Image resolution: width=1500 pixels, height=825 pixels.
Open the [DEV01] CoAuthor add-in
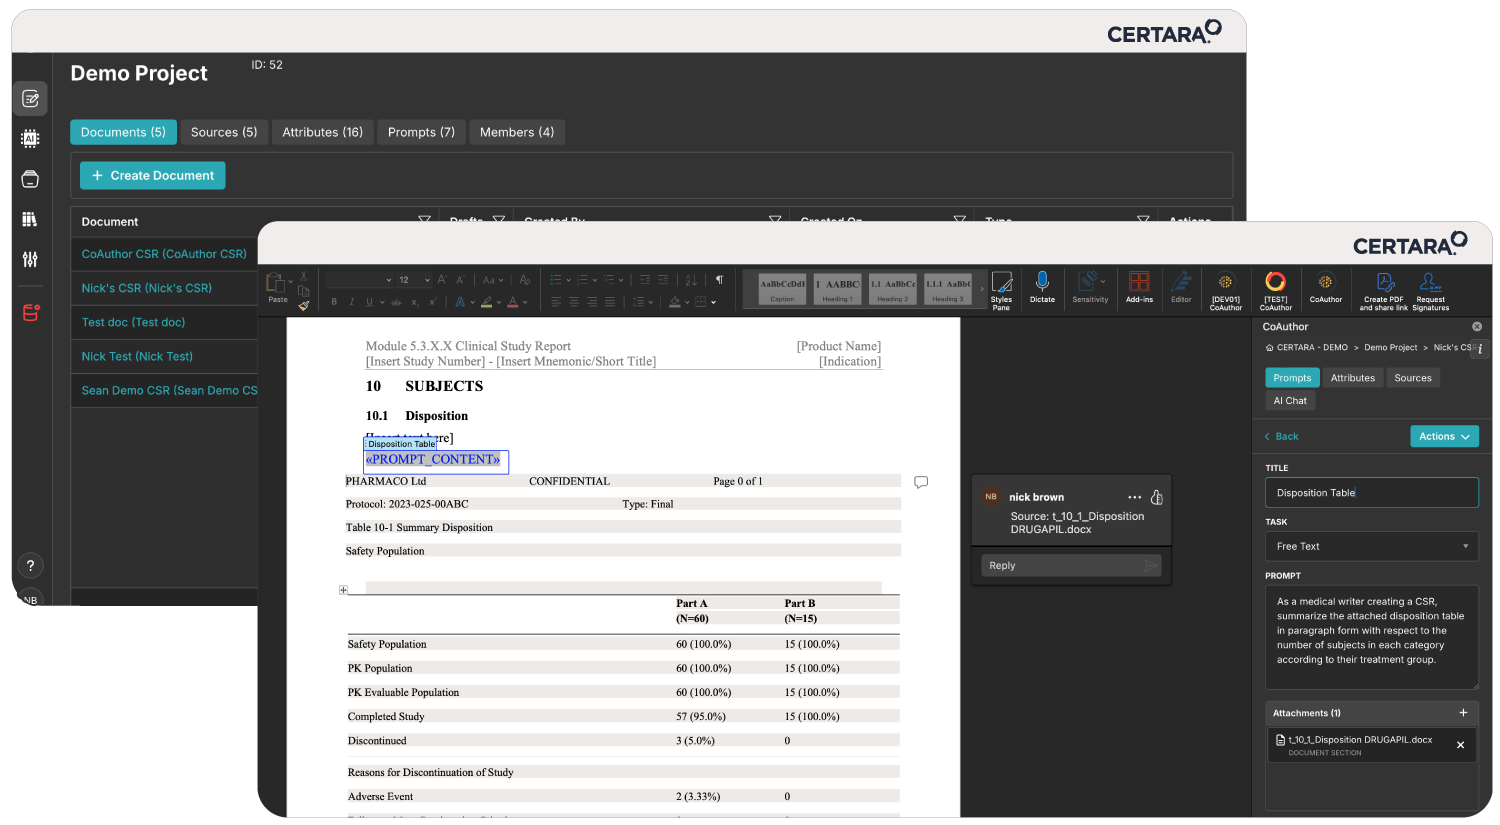1225,291
